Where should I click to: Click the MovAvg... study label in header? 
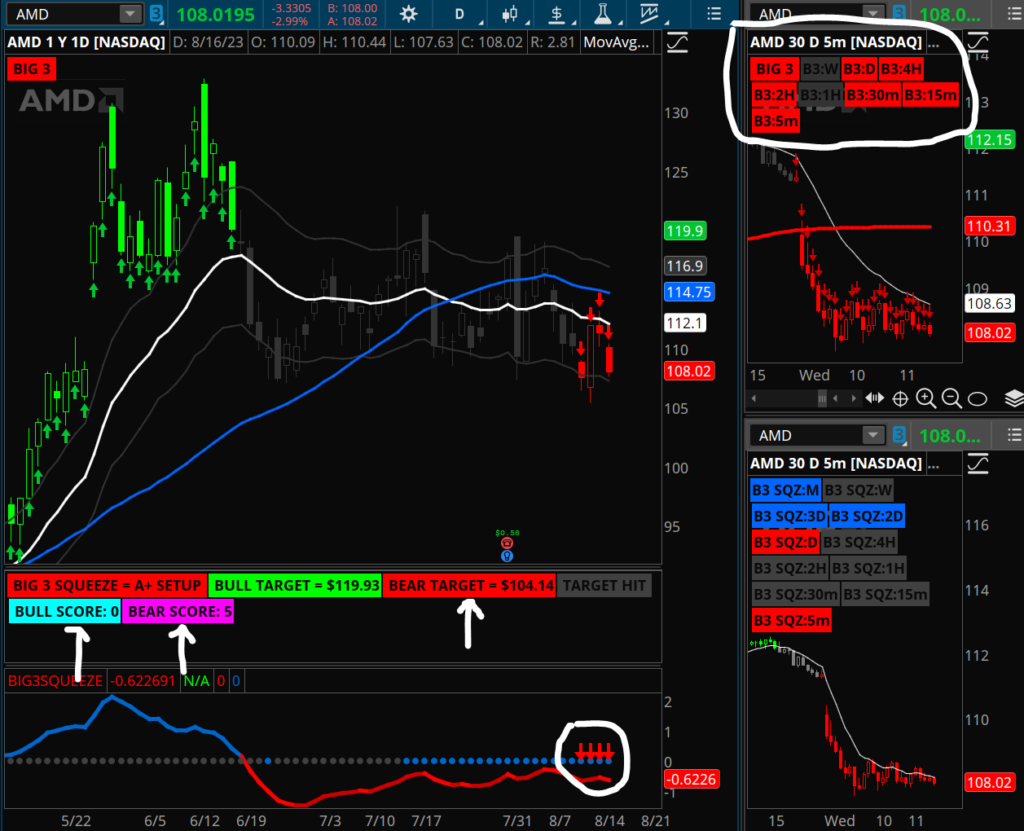pos(616,42)
